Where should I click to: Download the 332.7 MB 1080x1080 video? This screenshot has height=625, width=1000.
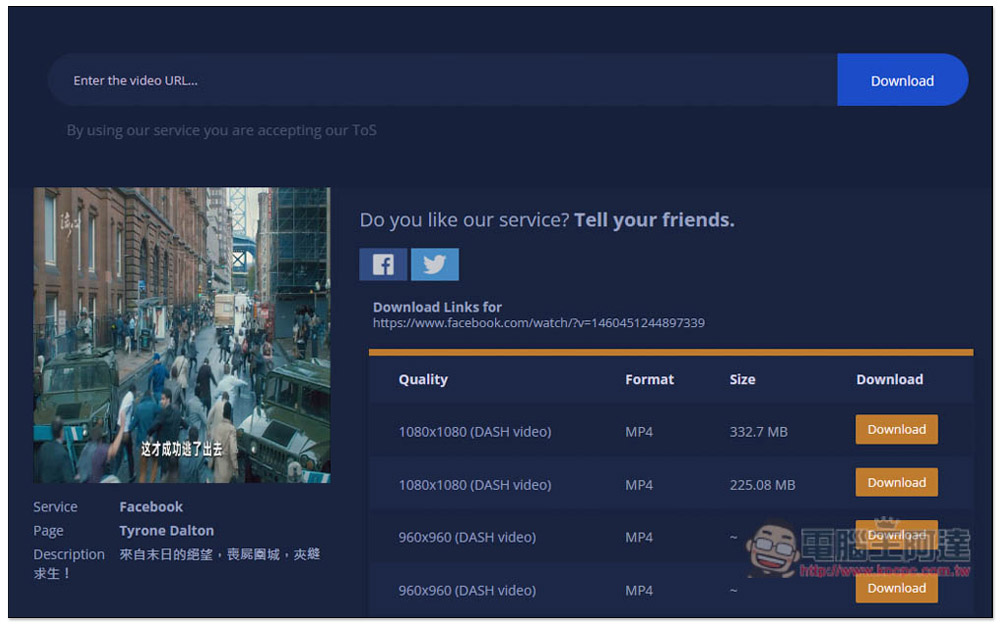coord(896,429)
